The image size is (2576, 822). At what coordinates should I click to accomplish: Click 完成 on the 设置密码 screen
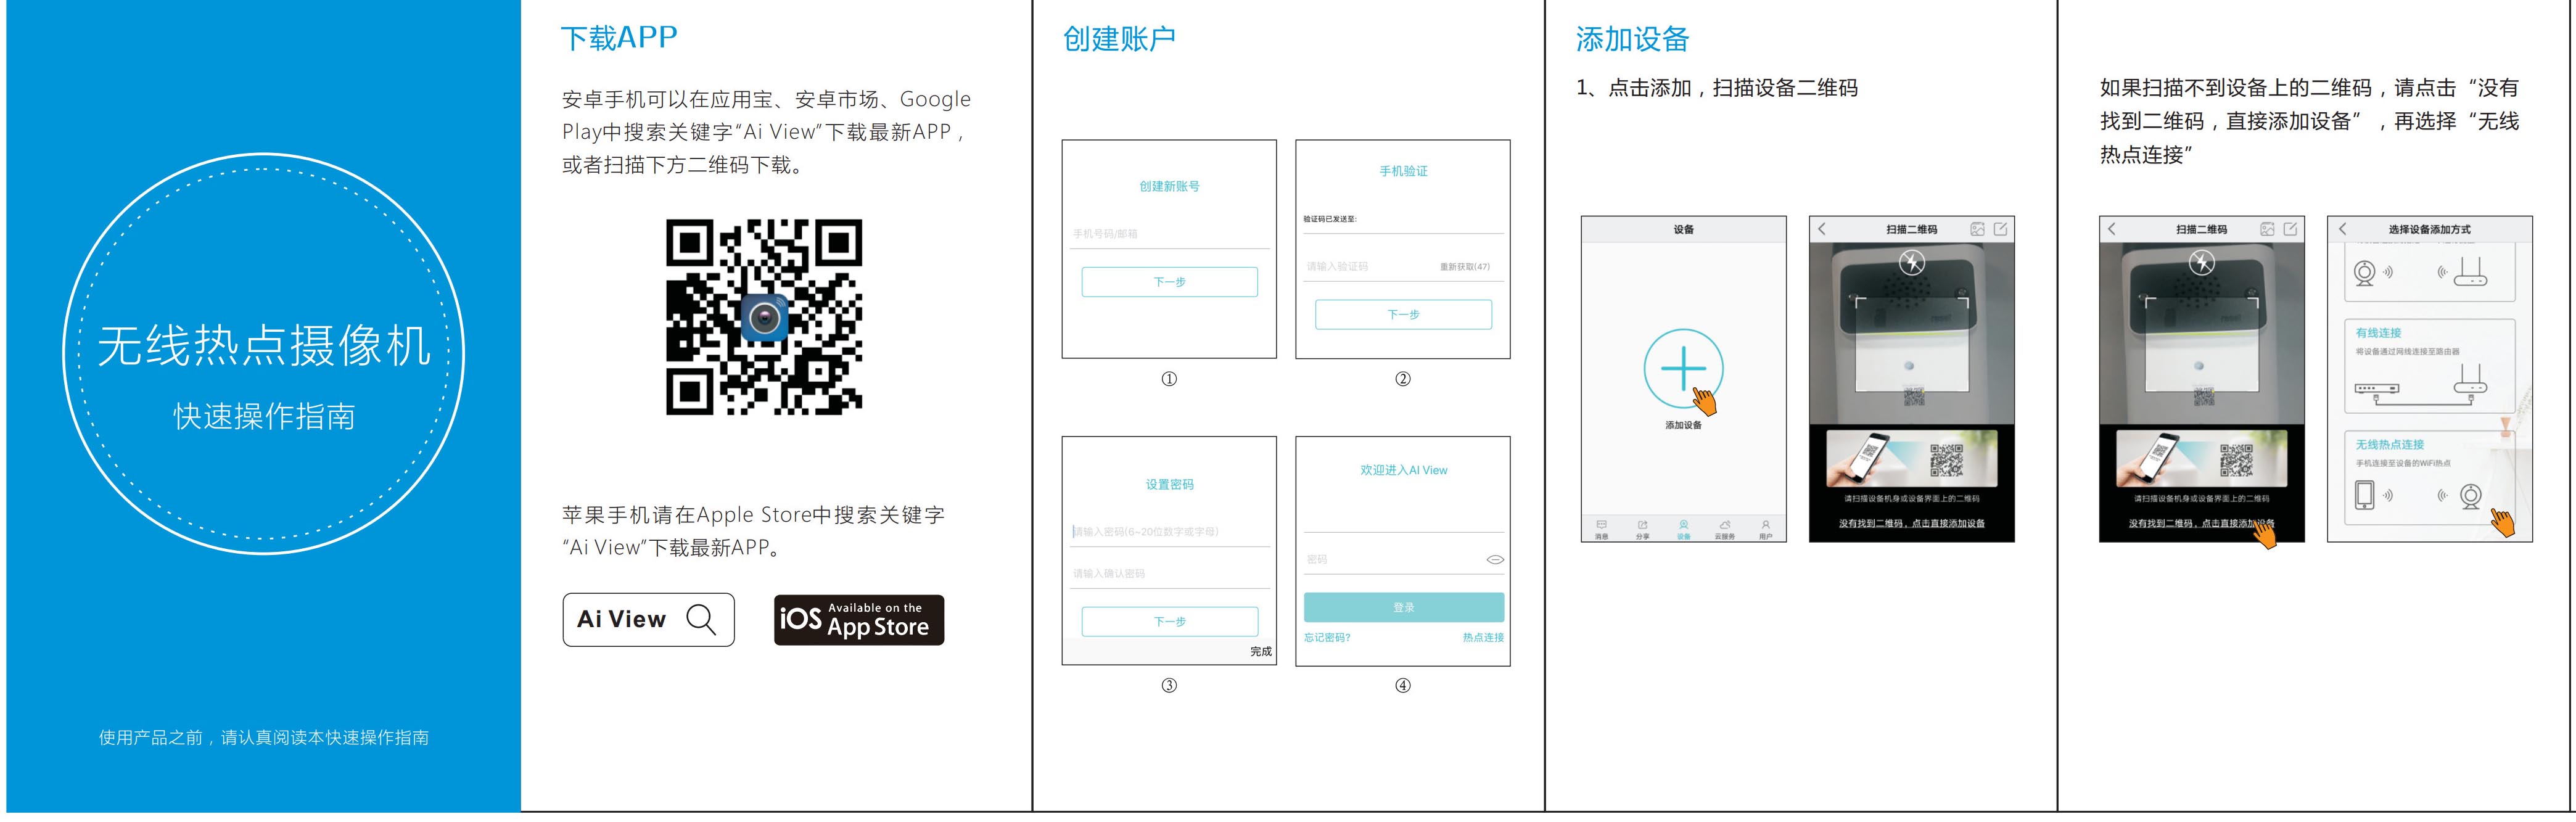click(1261, 651)
